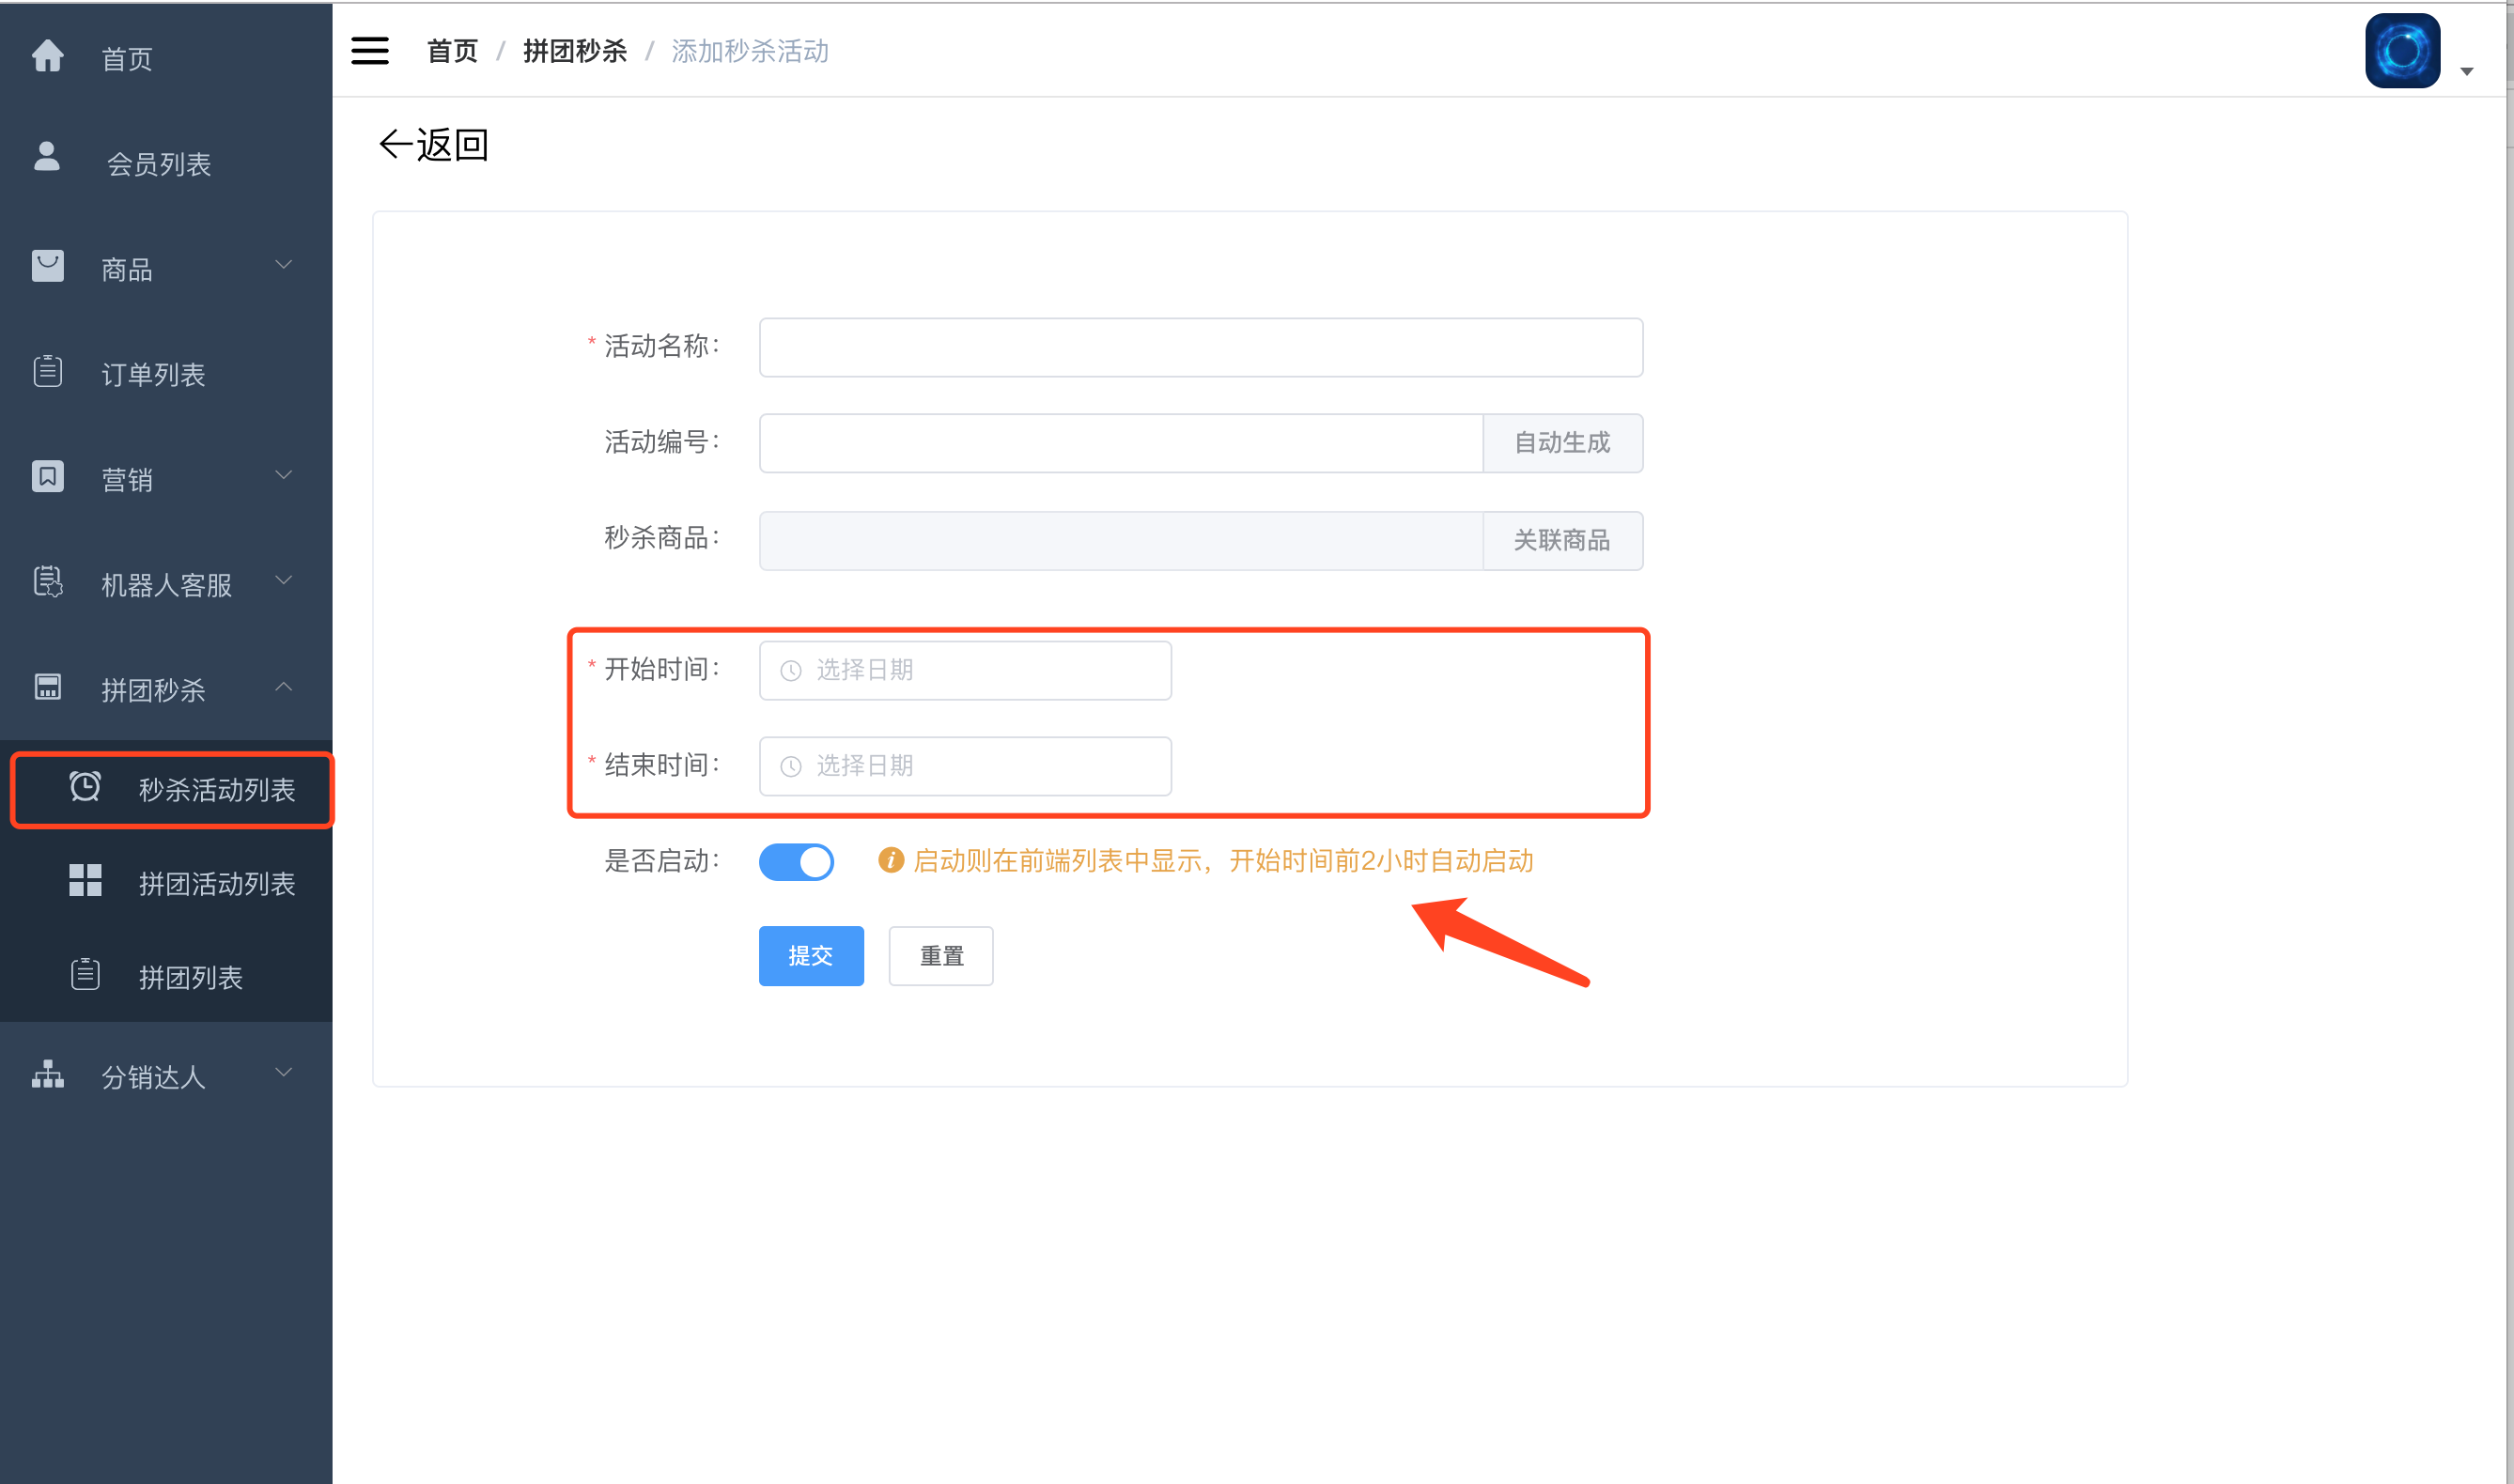
Task: Click the 重置 reset button
Action: click(941, 956)
